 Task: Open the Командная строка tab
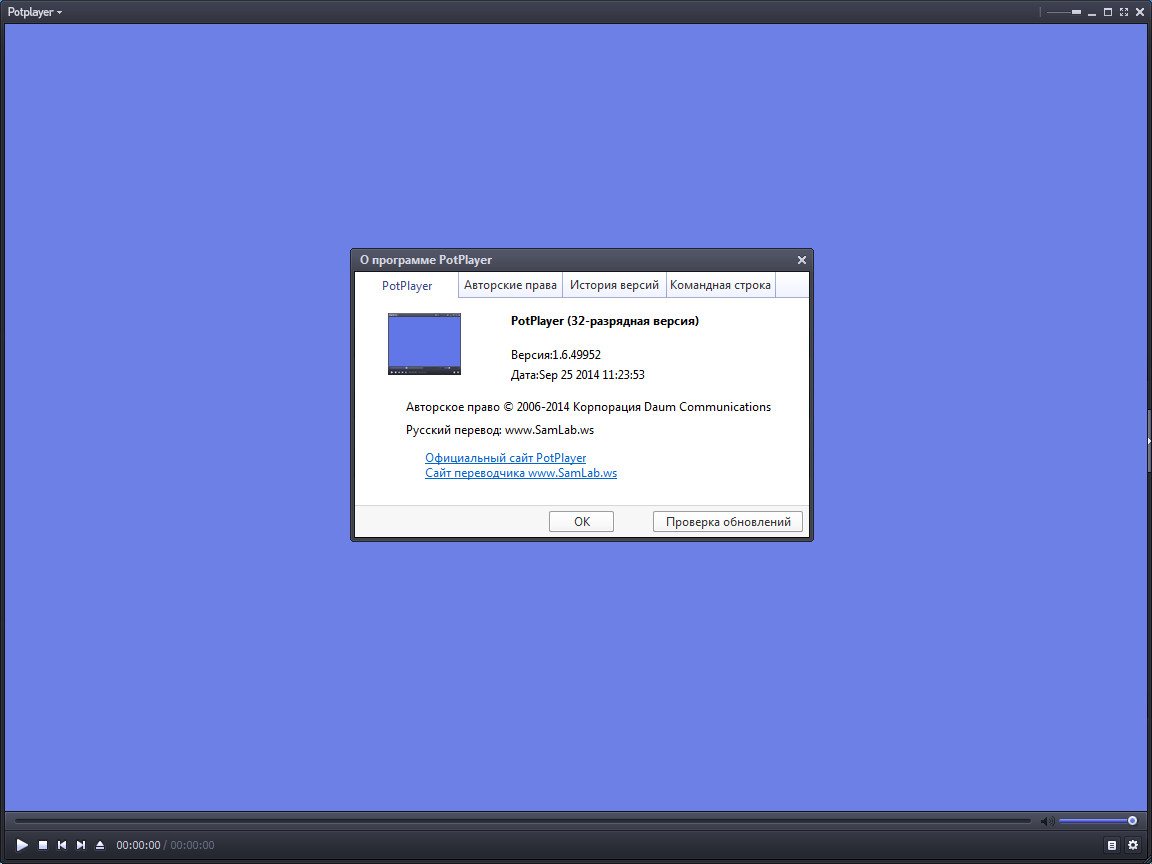point(720,285)
